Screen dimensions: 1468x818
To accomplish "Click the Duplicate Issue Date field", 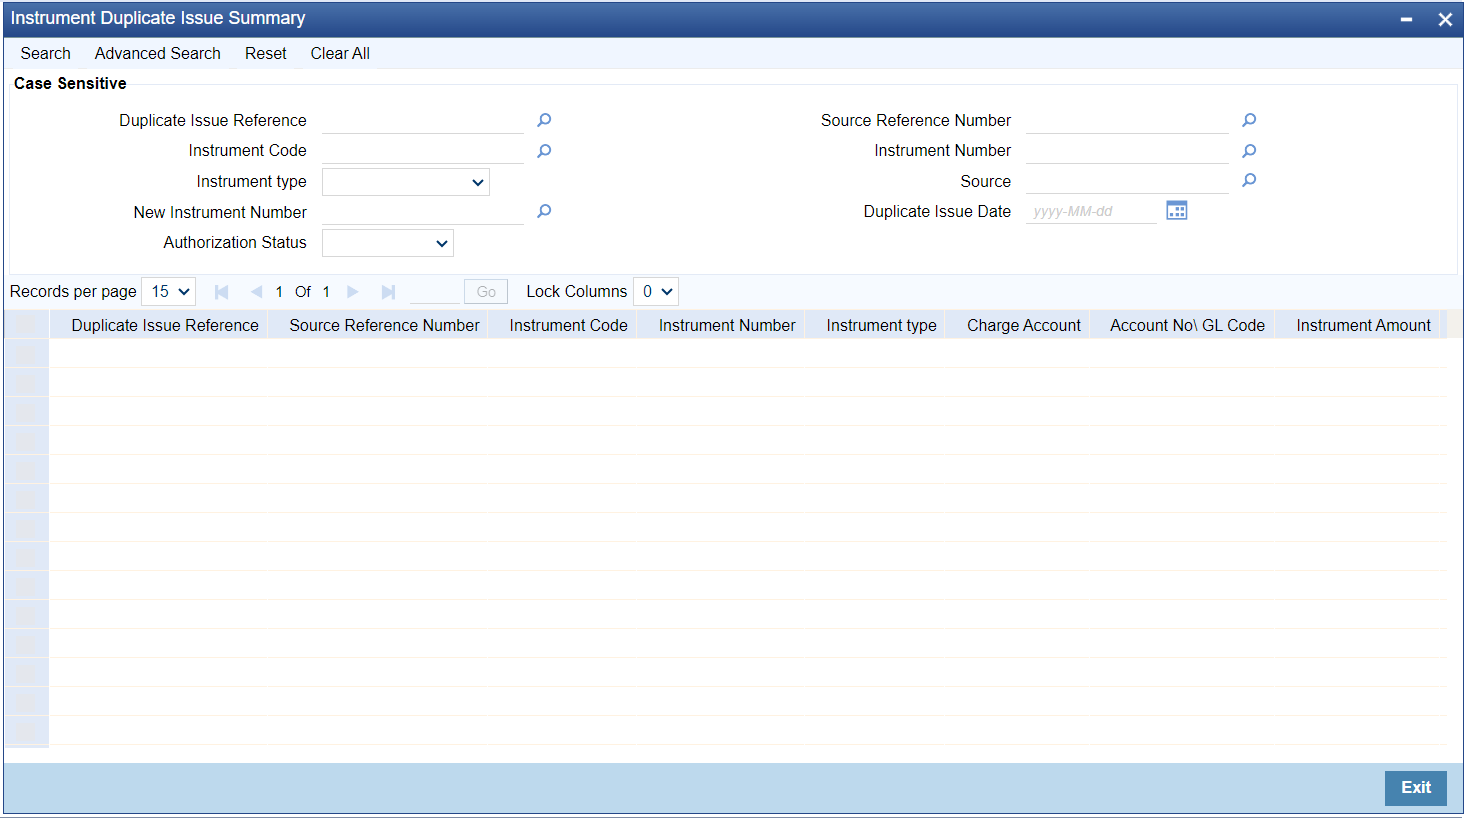I will pos(1091,211).
